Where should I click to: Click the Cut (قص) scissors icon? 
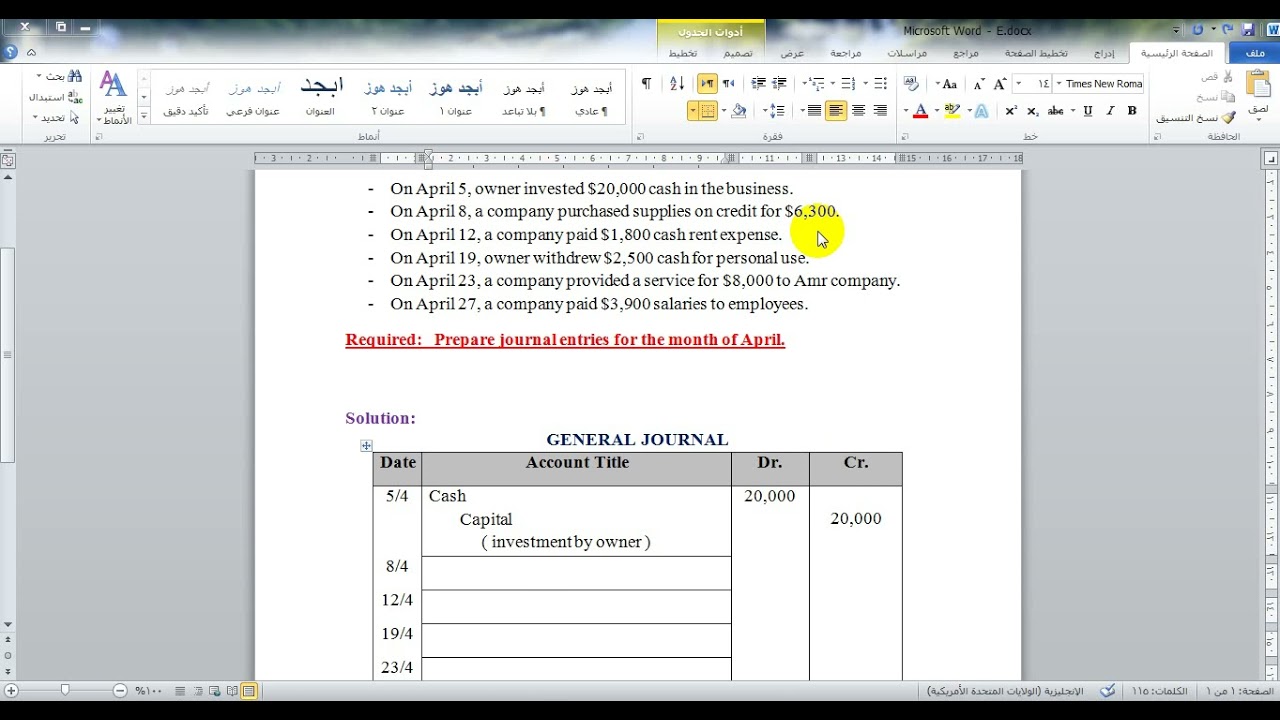click(x=1228, y=77)
